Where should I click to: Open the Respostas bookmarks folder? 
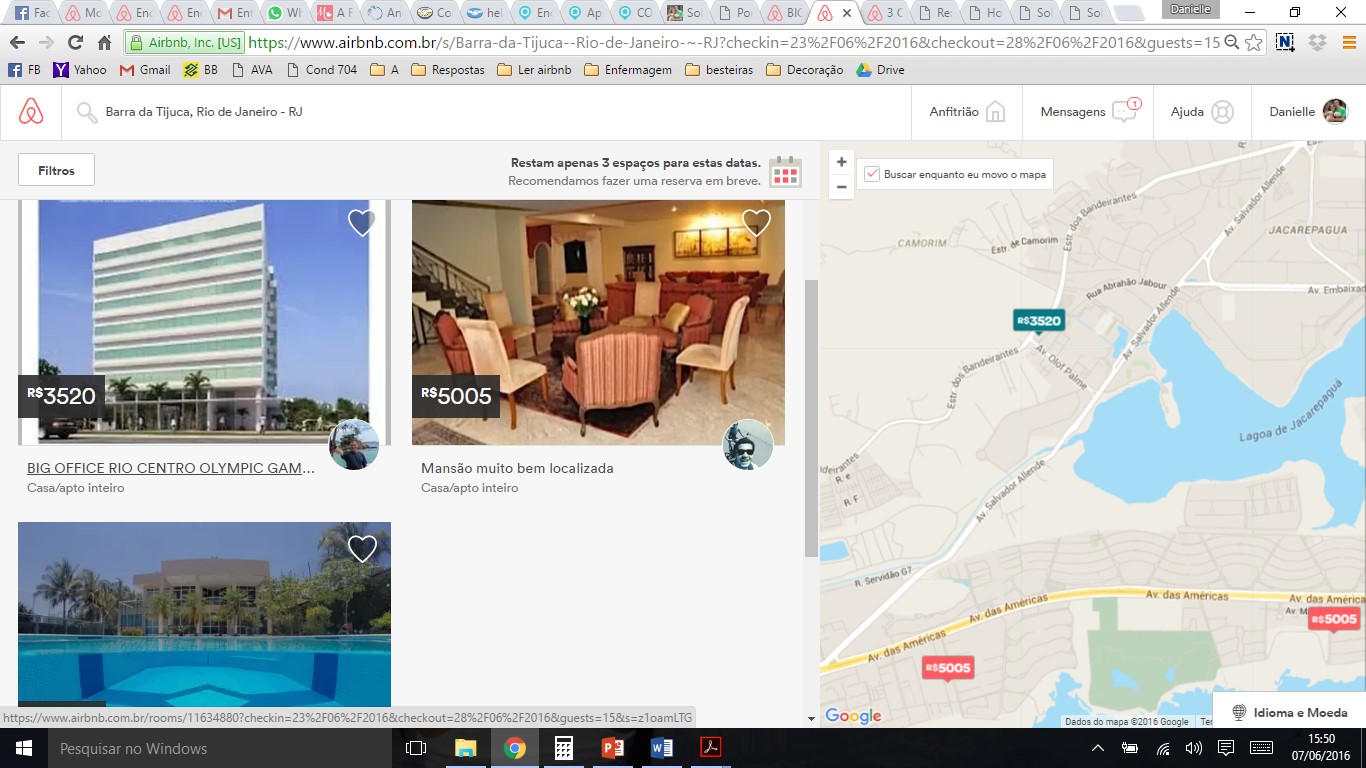[447, 70]
